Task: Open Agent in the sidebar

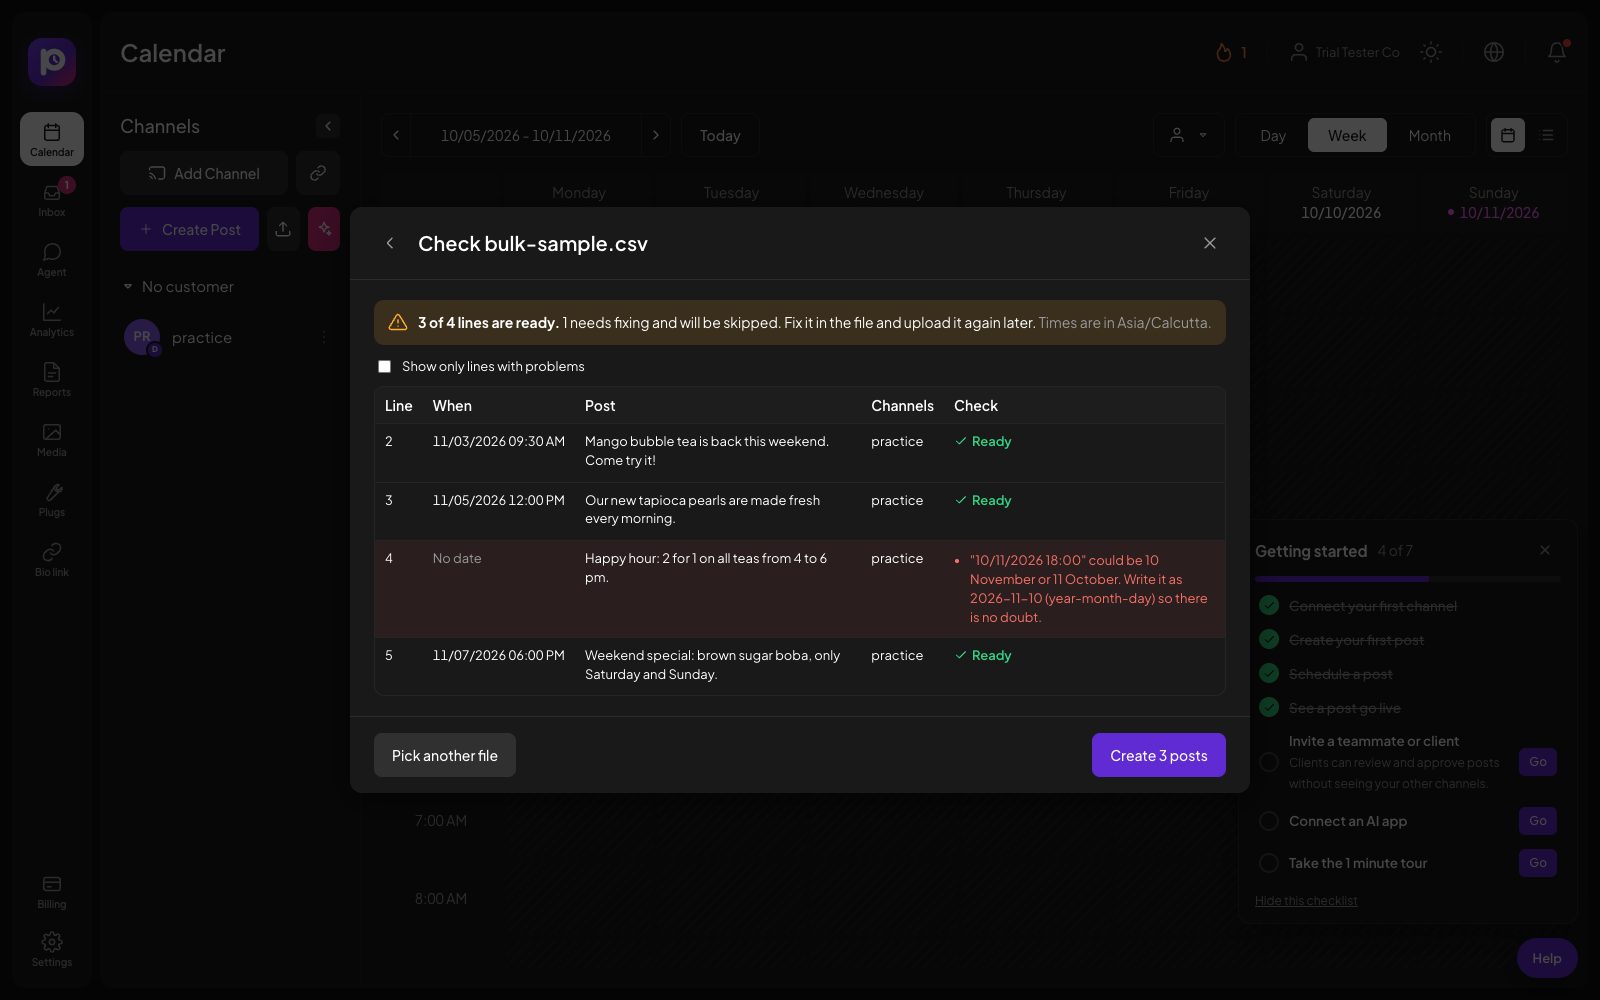Action: 52,258
